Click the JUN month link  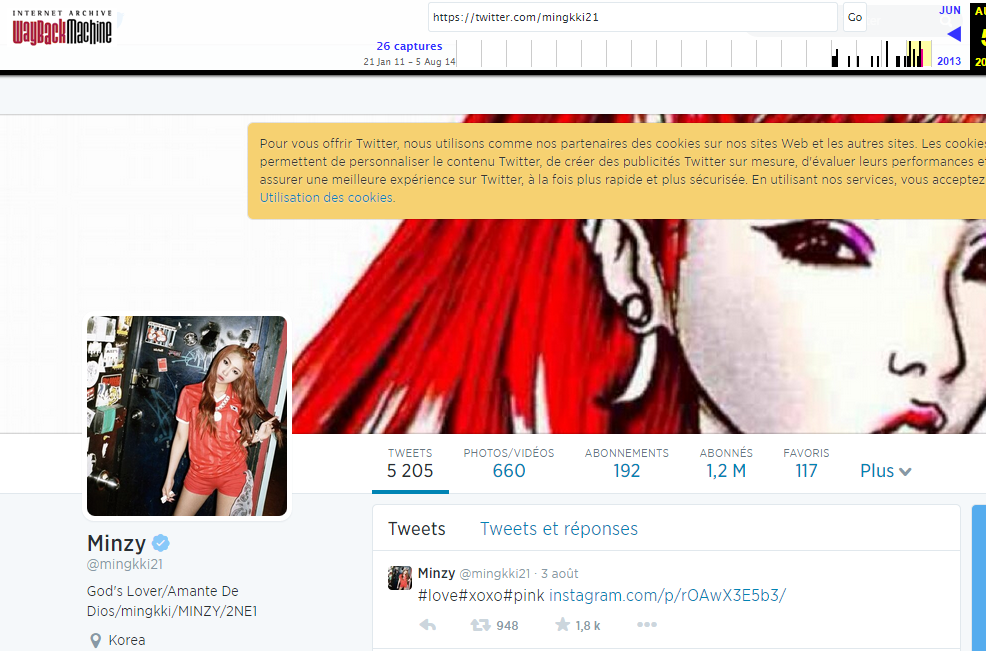pyautogui.click(x=950, y=10)
